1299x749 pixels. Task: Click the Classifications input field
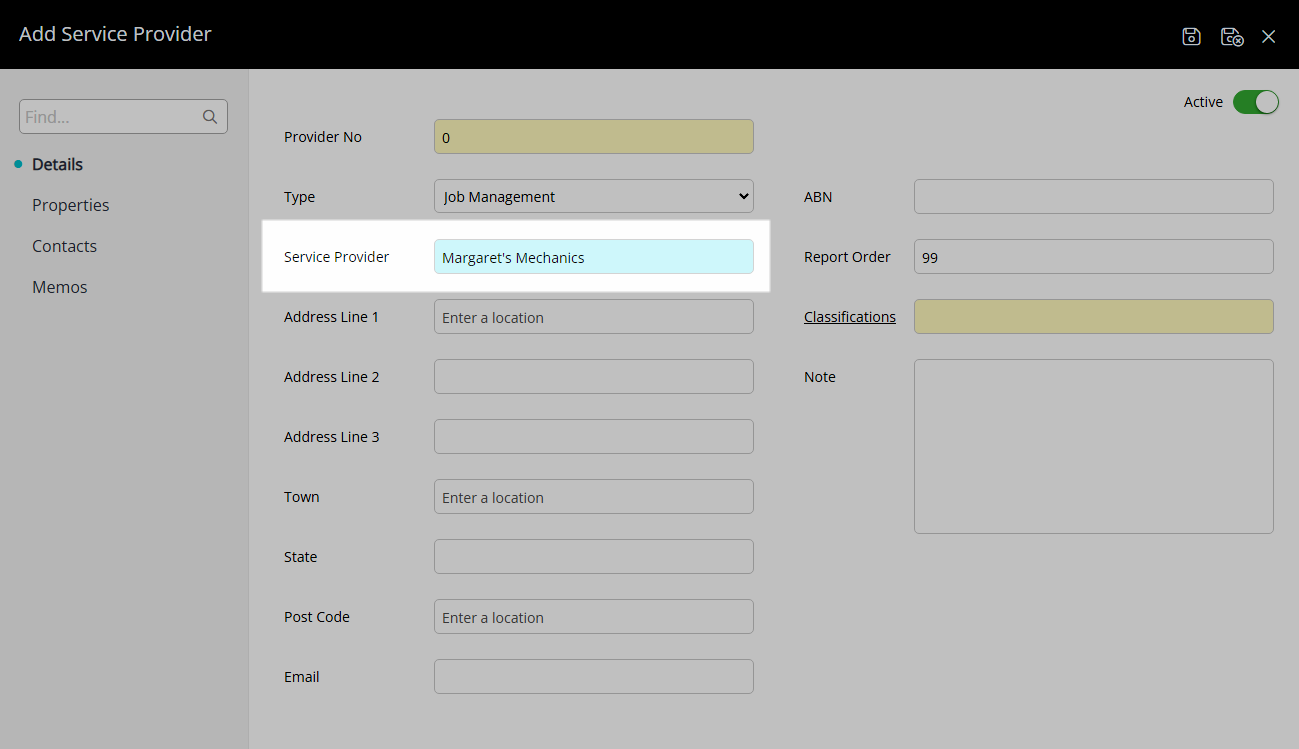coord(1094,317)
